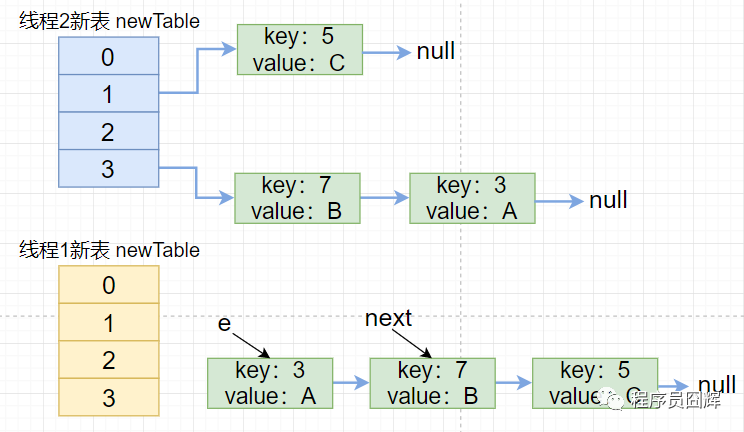The image size is (744, 432).
Task: Click the "next" pointer label
Action: (x=388, y=319)
